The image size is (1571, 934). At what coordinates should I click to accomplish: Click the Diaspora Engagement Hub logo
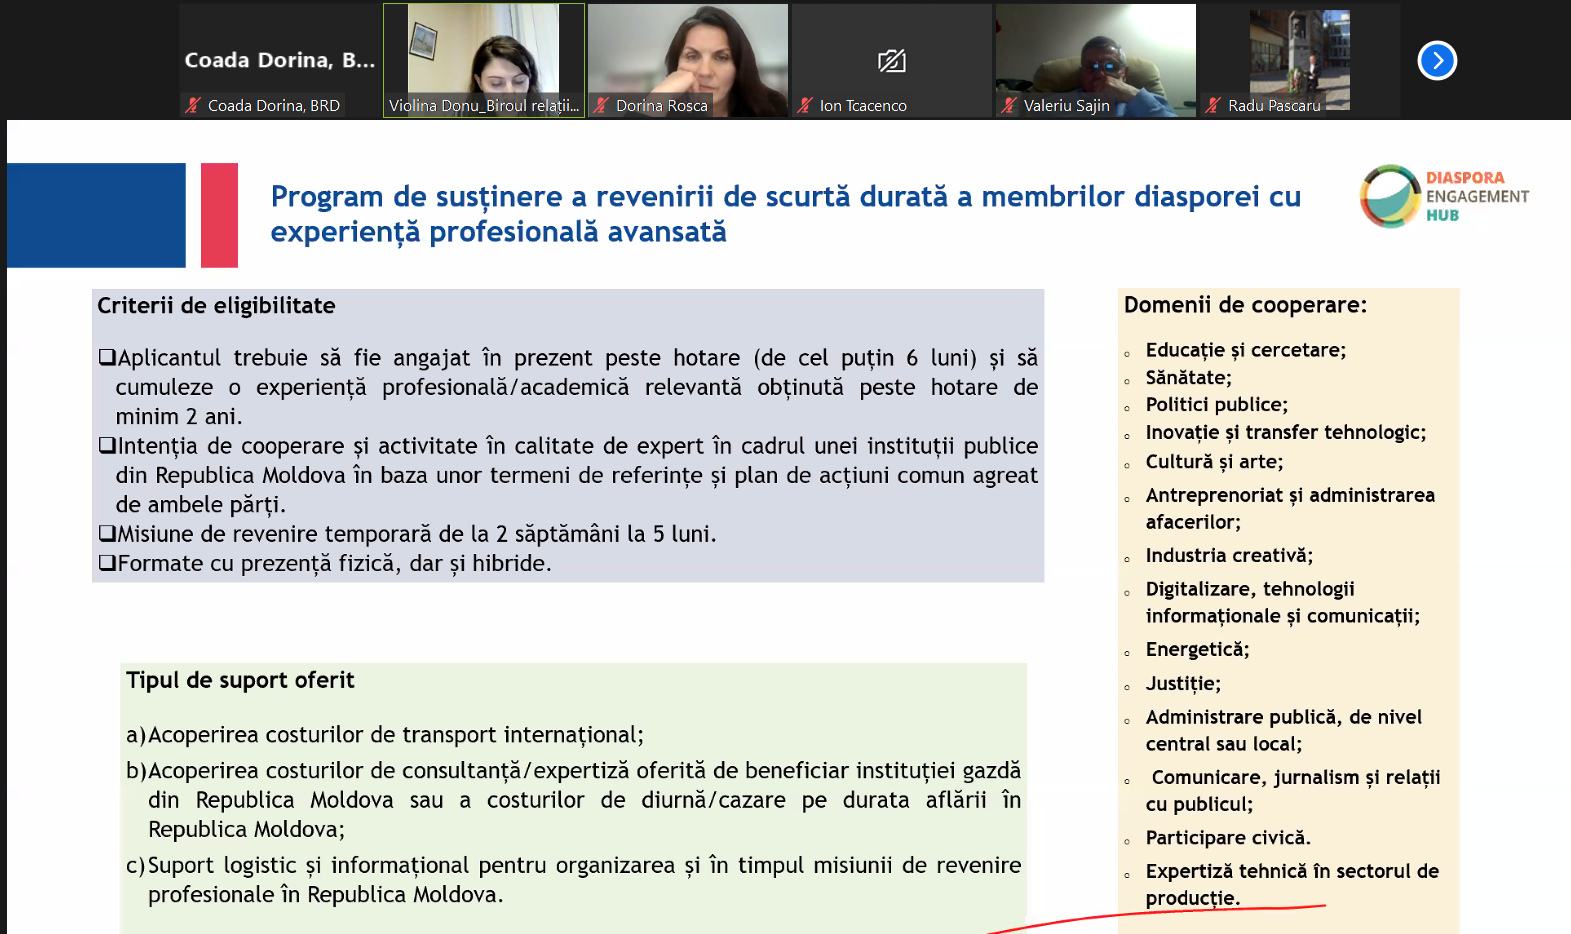click(1443, 196)
